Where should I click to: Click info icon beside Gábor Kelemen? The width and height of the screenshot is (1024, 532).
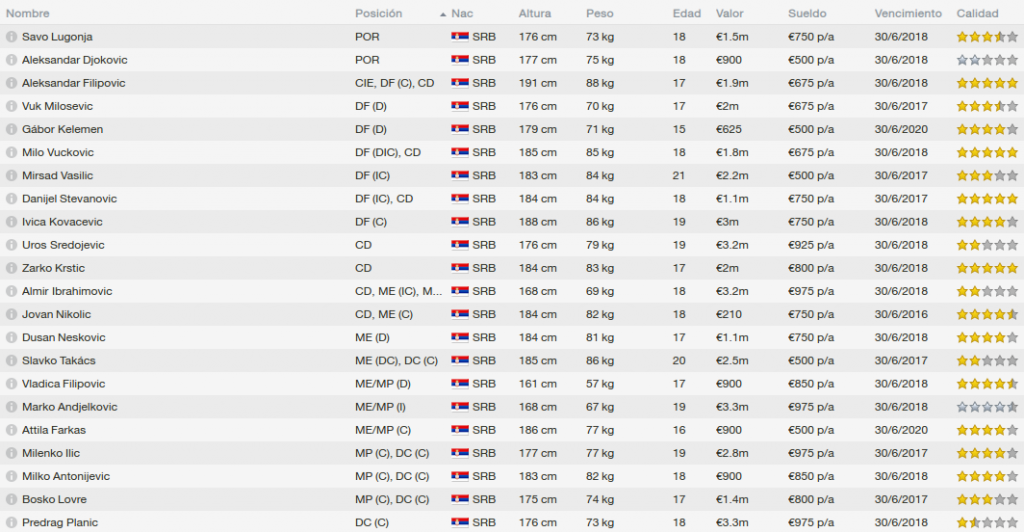[x=11, y=129]
